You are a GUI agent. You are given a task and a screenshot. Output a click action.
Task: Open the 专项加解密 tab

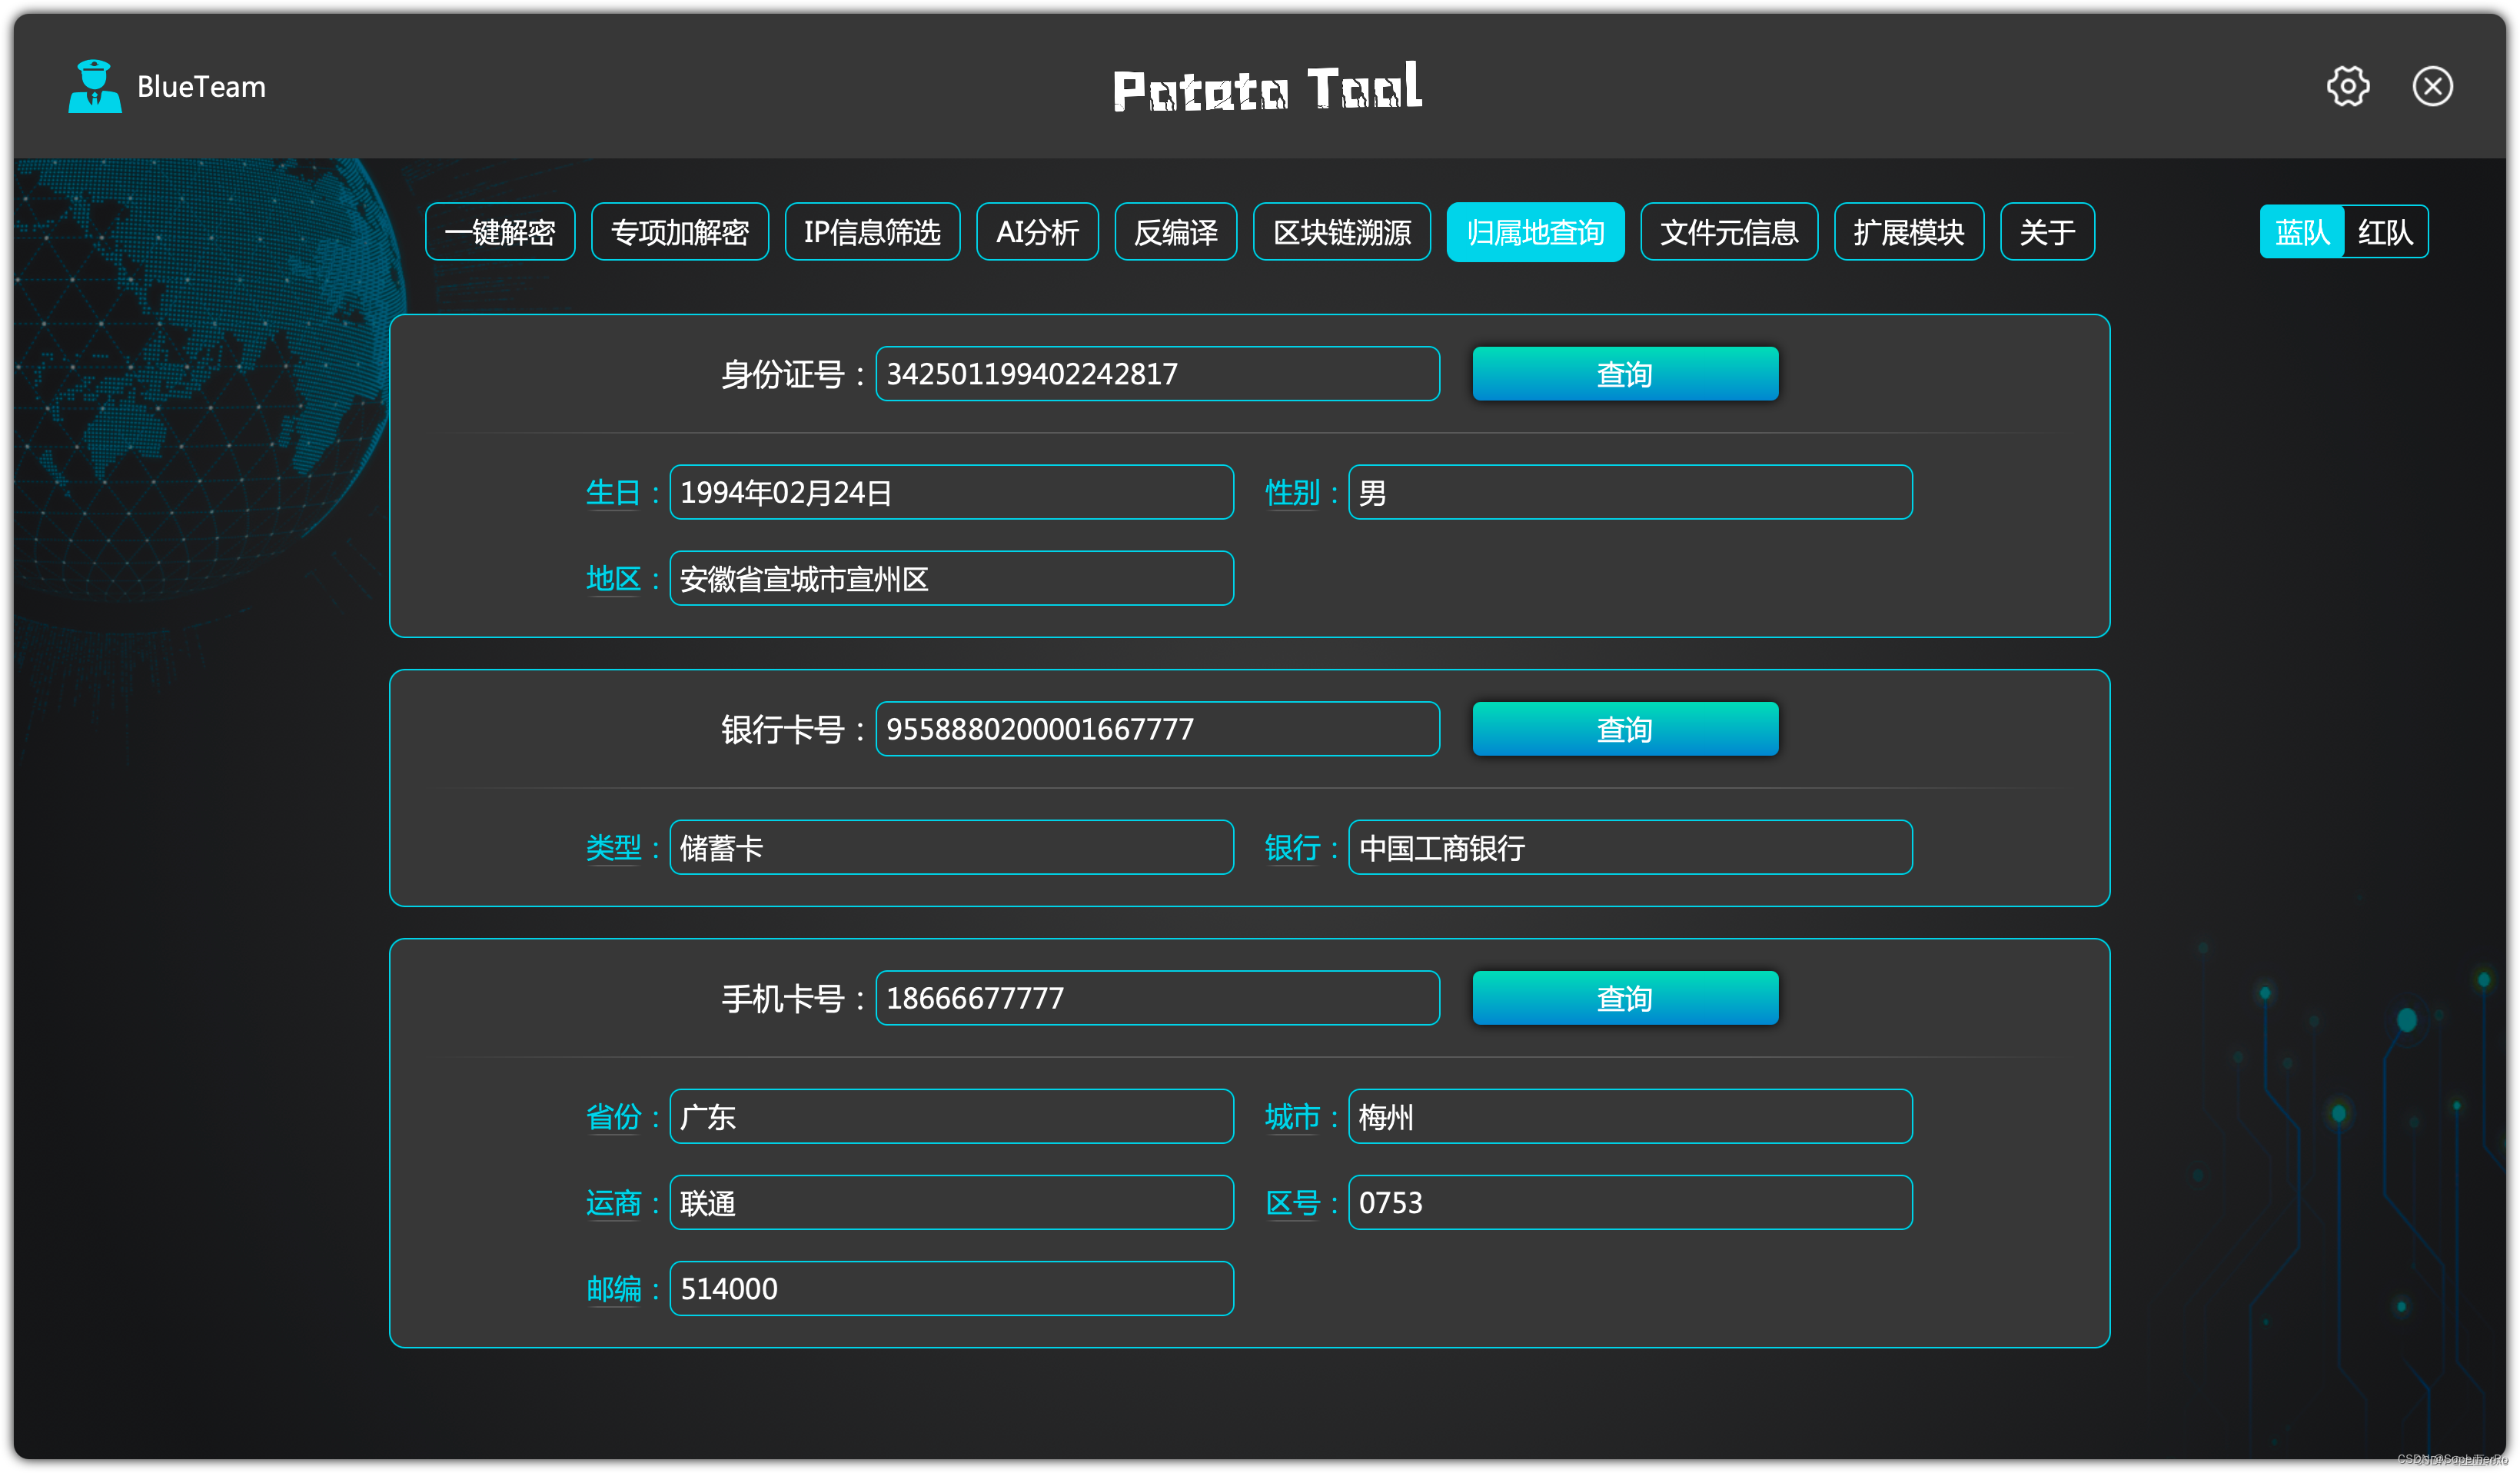[679, 232]
